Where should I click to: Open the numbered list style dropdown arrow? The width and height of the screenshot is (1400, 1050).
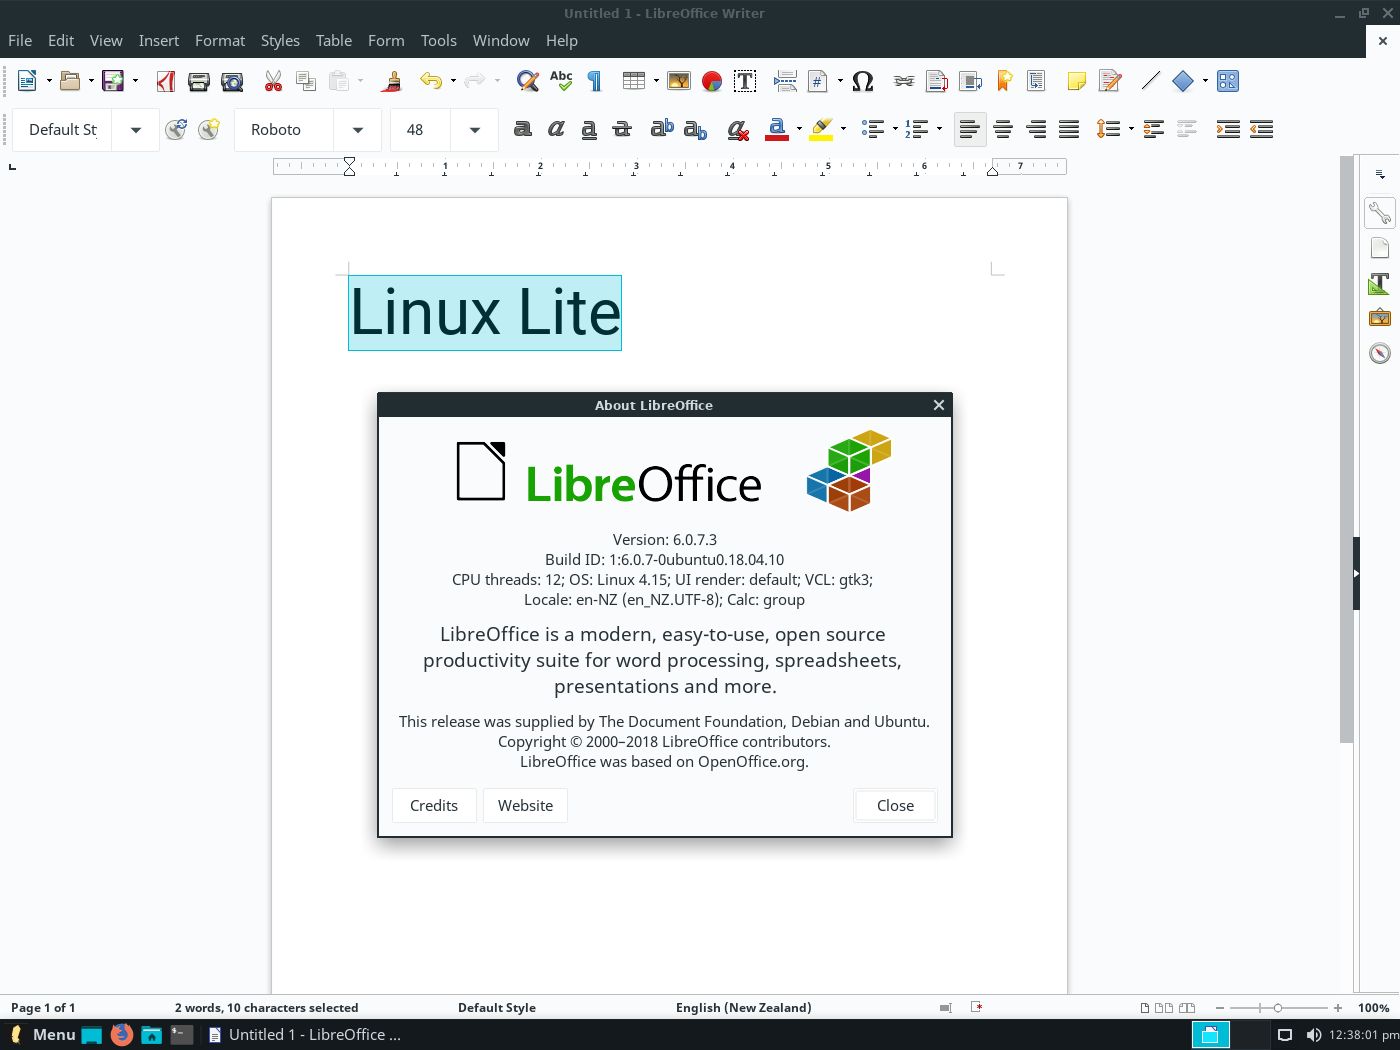pyautogui.click(x=939, y=129)
